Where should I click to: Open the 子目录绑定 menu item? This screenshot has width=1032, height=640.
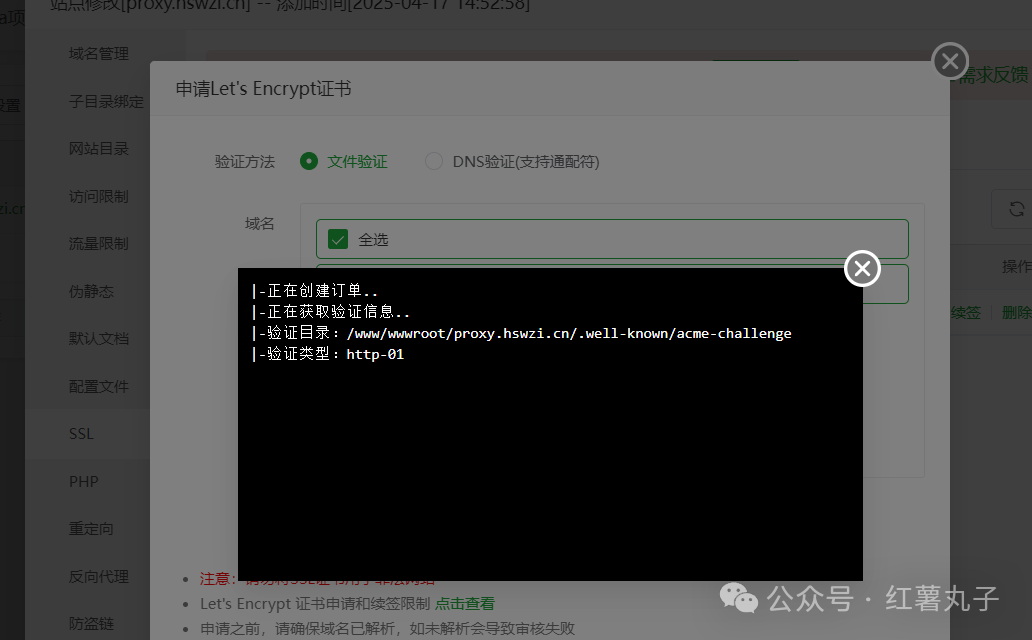click(106, 101)
